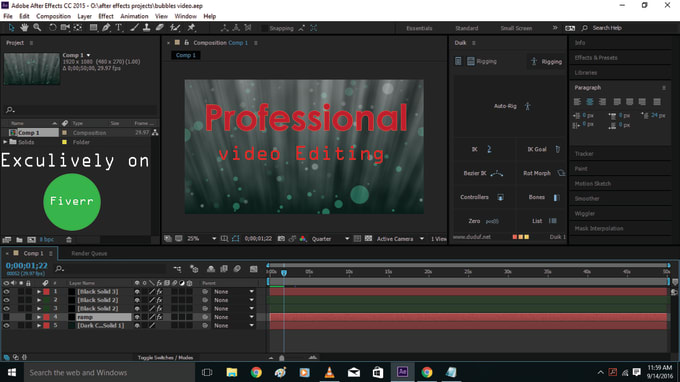Screen dimensions: 680x382
Task: Select the Zoom magnifier tool
Action: [x=37, y=28]
